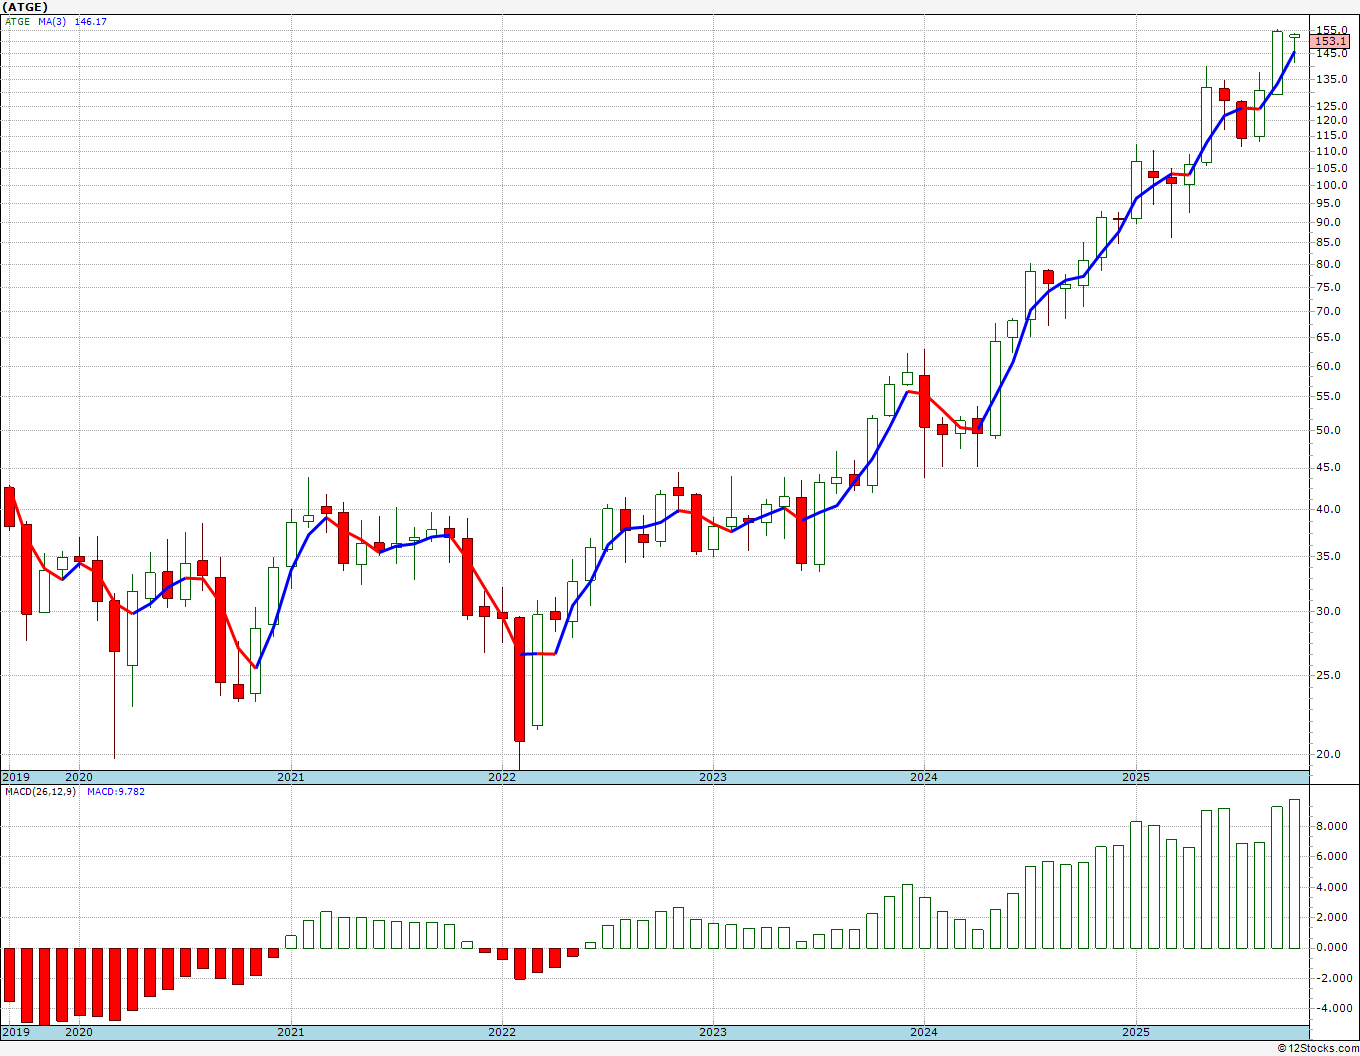This screenshot has height=1056, width=1360.
Task: Select the 100.0 price axis label
Action: point(1332,185)
